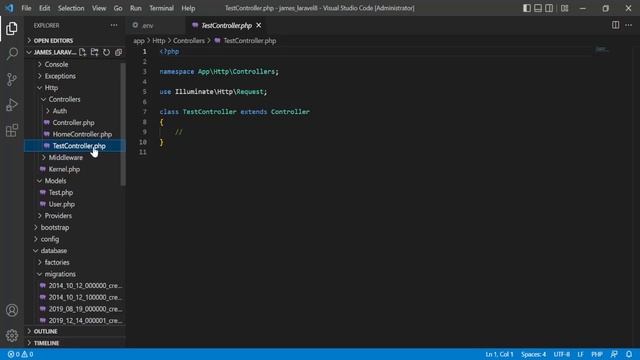
Task: Toggle Panel layout icon in title bar
Action: pyautogui.click(x=538, y=8)
